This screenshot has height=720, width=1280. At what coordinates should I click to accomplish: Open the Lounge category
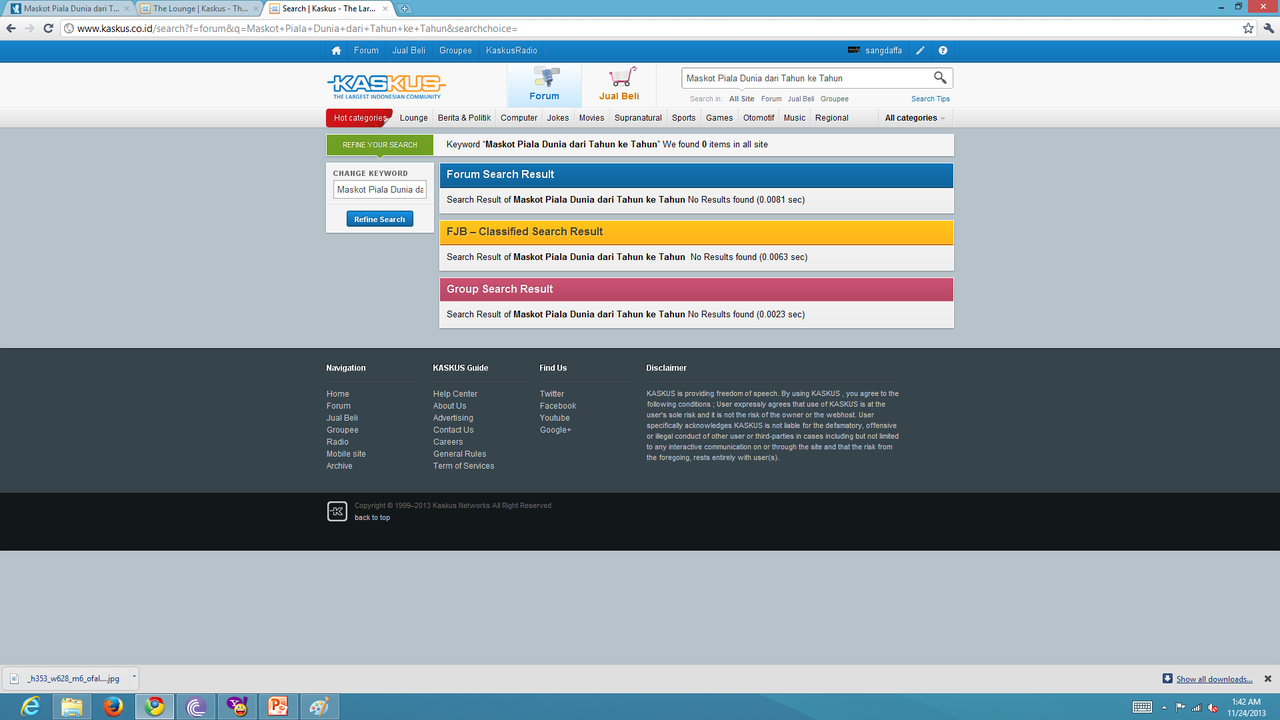(x=414, y=118)
